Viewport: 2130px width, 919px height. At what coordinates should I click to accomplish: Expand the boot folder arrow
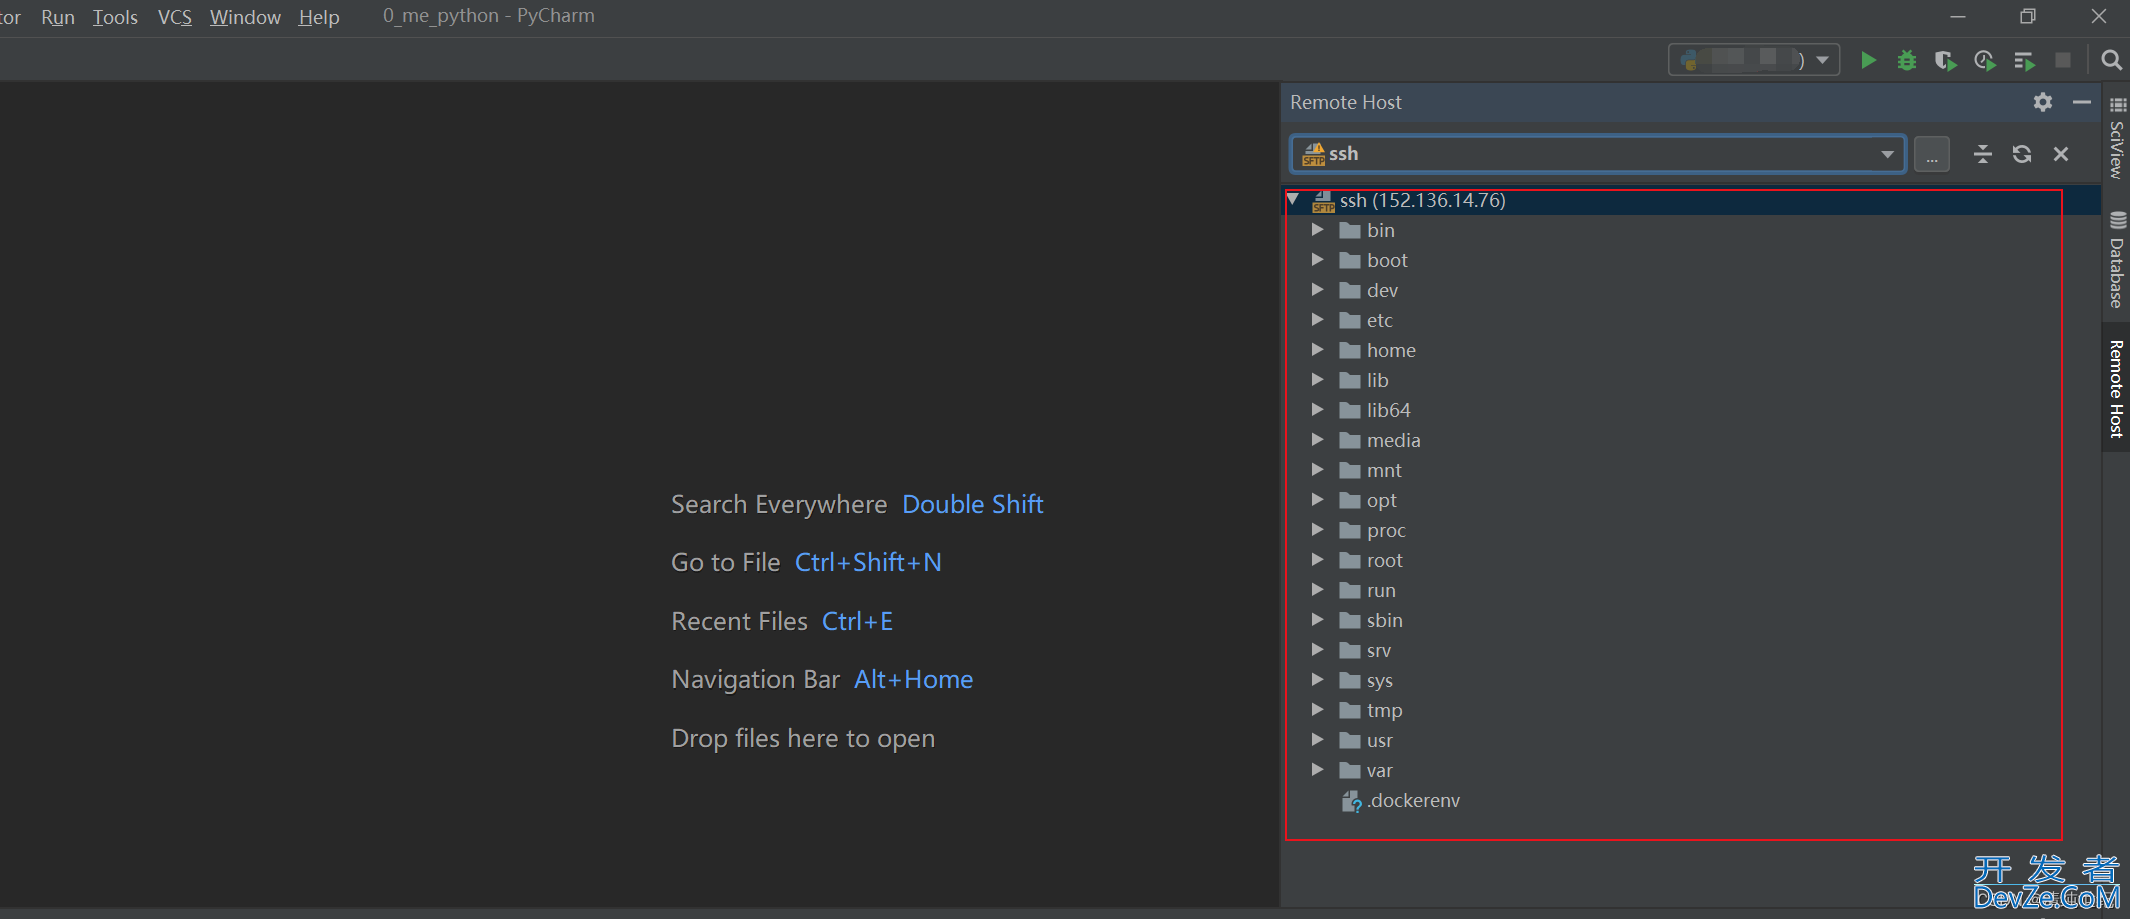1318,260
